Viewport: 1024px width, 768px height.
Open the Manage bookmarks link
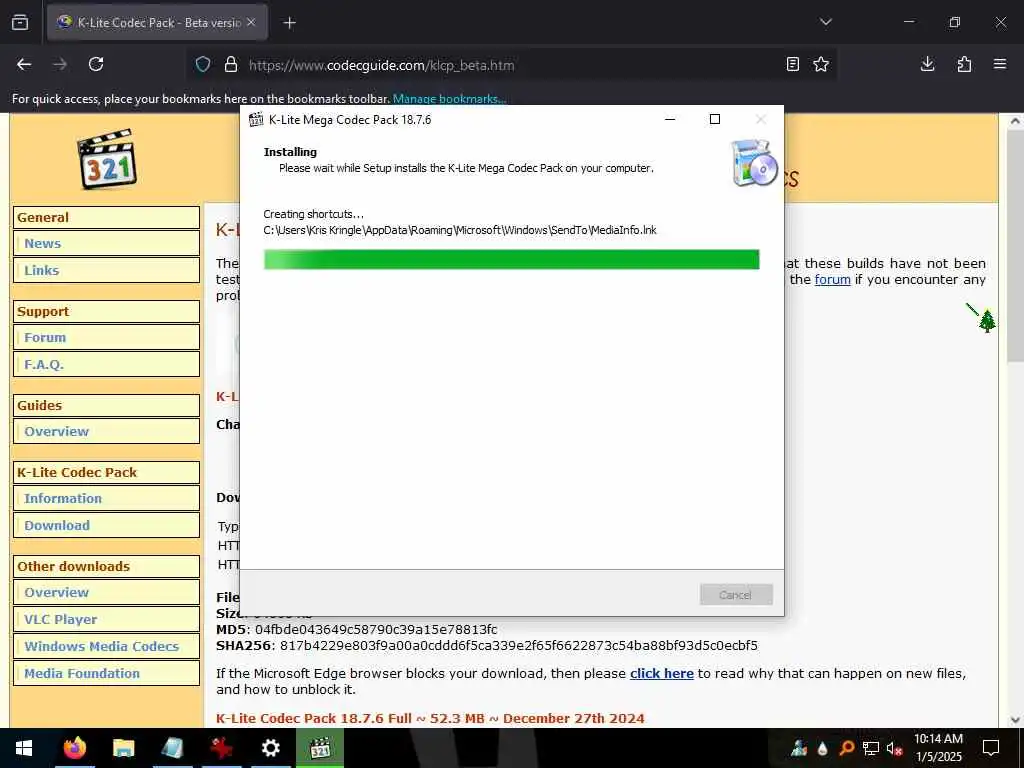click(449, 99)
